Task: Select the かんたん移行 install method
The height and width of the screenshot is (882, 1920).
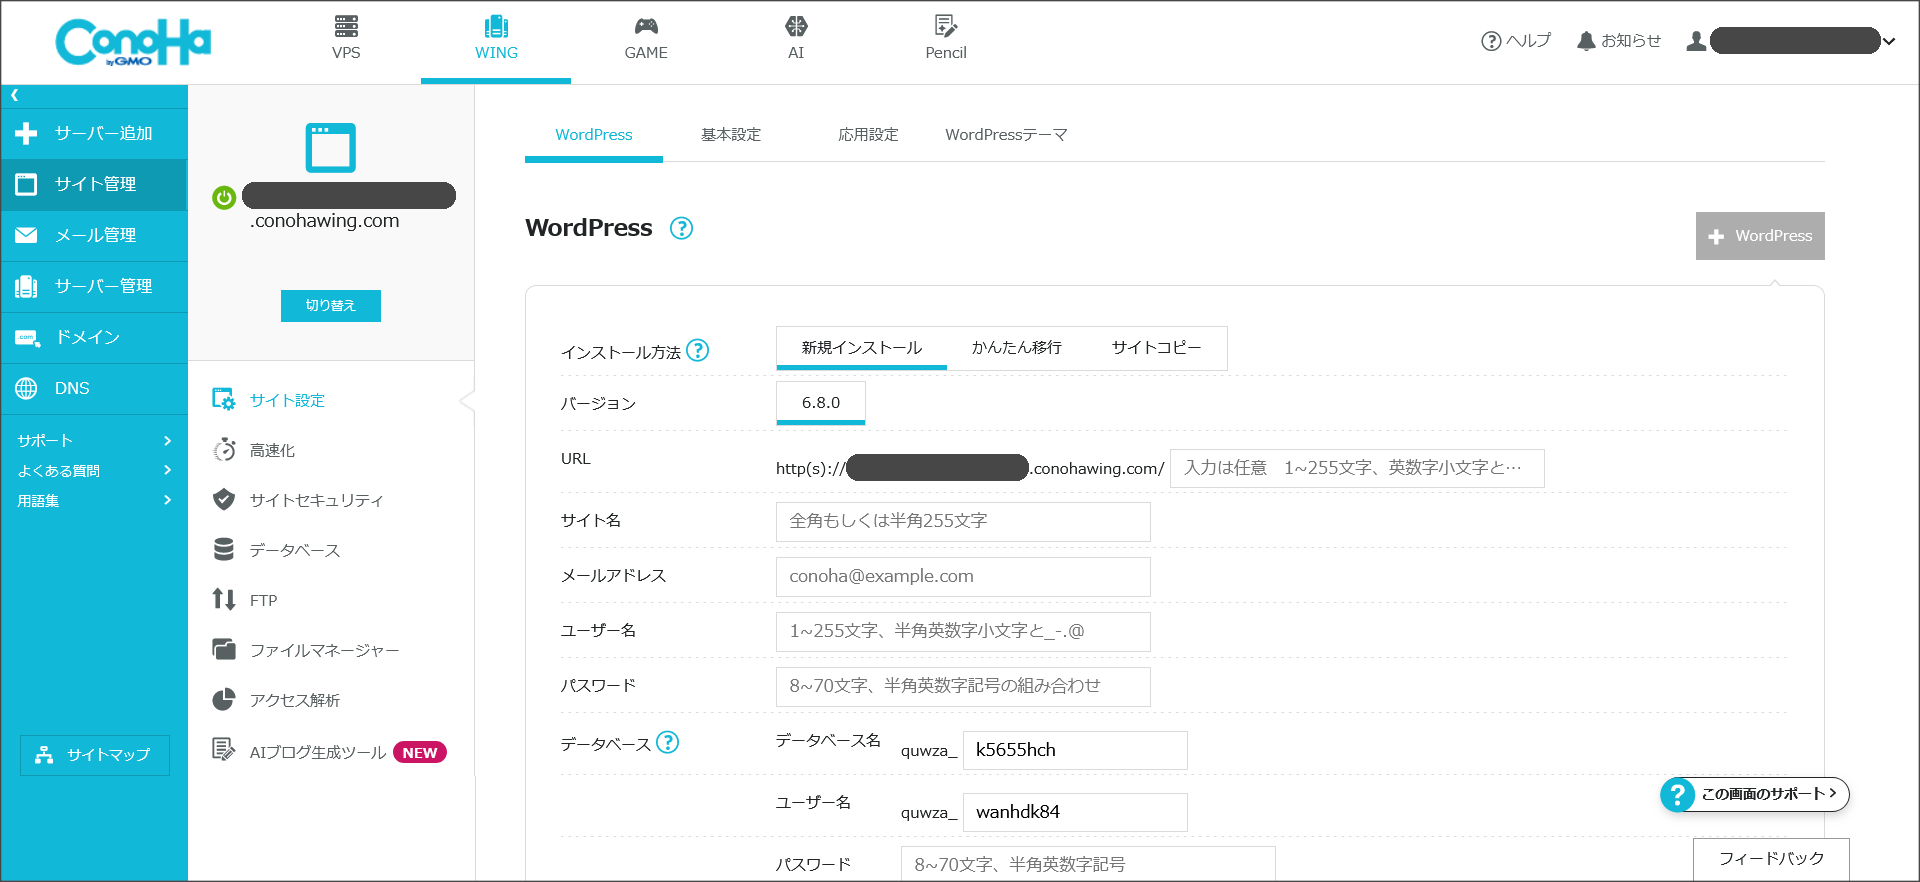Action: [x=1016, y=348]
